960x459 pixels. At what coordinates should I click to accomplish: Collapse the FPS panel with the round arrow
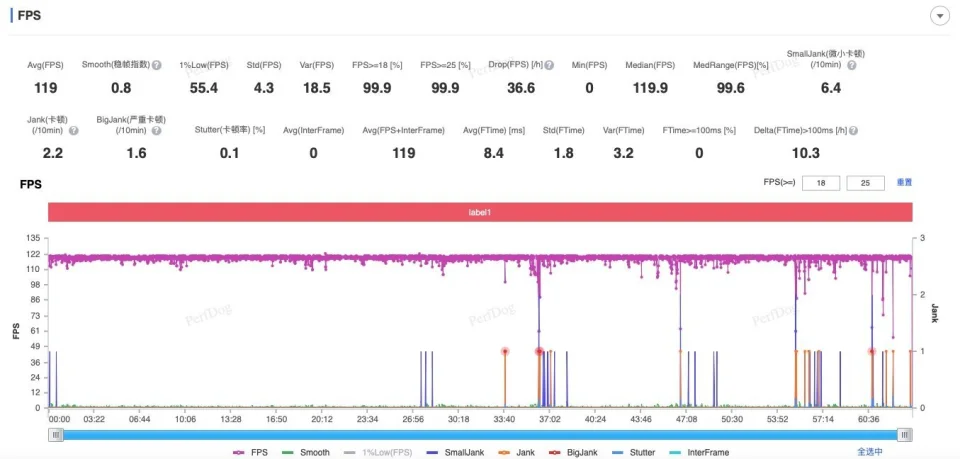pos(939,16)
